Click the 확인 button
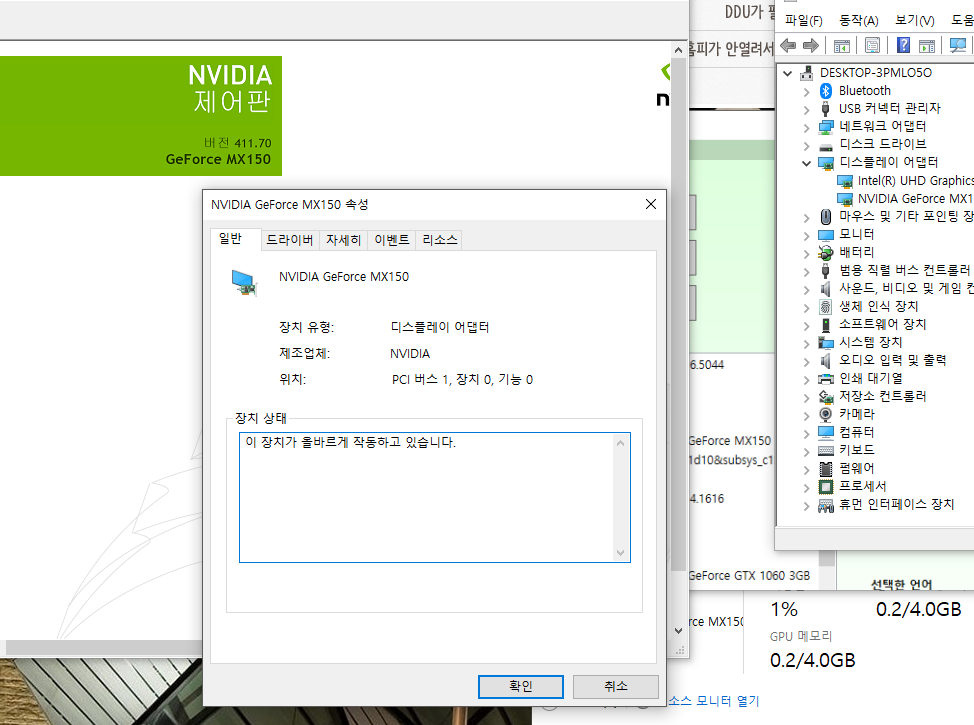The width and height of the screenshot is (974, 725). click(x=521, y=686)
